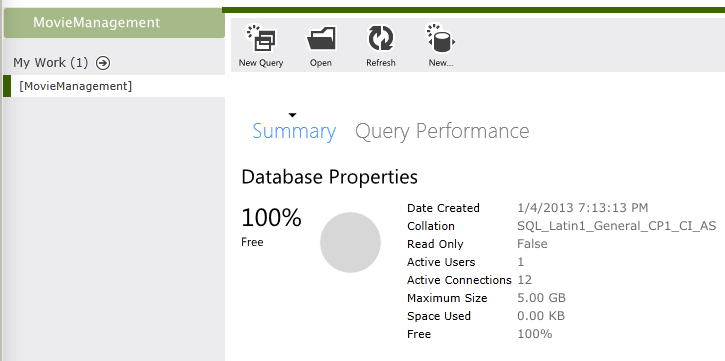Click the New... database object icon
Screen dimensions: 725x361
[441, 39]
